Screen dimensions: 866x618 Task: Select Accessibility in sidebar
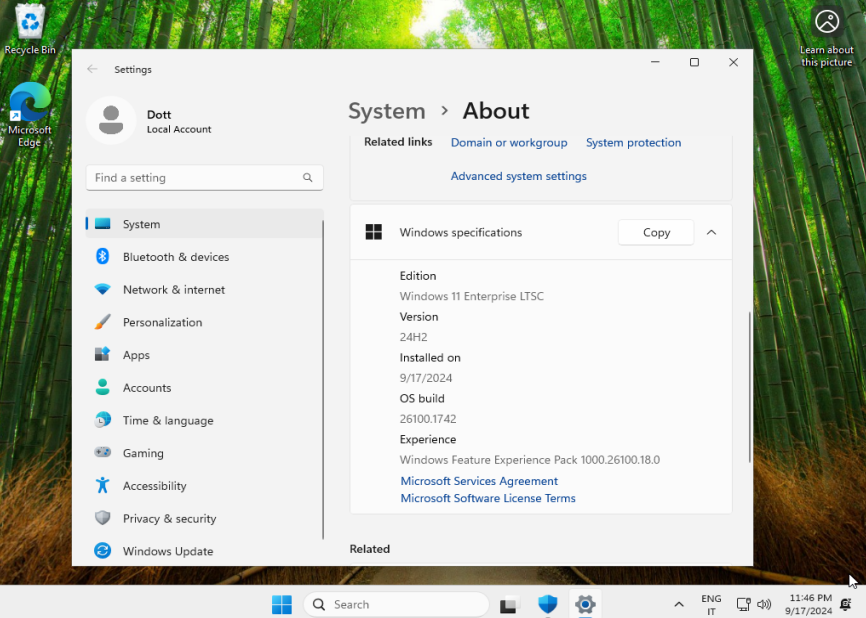click(x=204, y=485)
